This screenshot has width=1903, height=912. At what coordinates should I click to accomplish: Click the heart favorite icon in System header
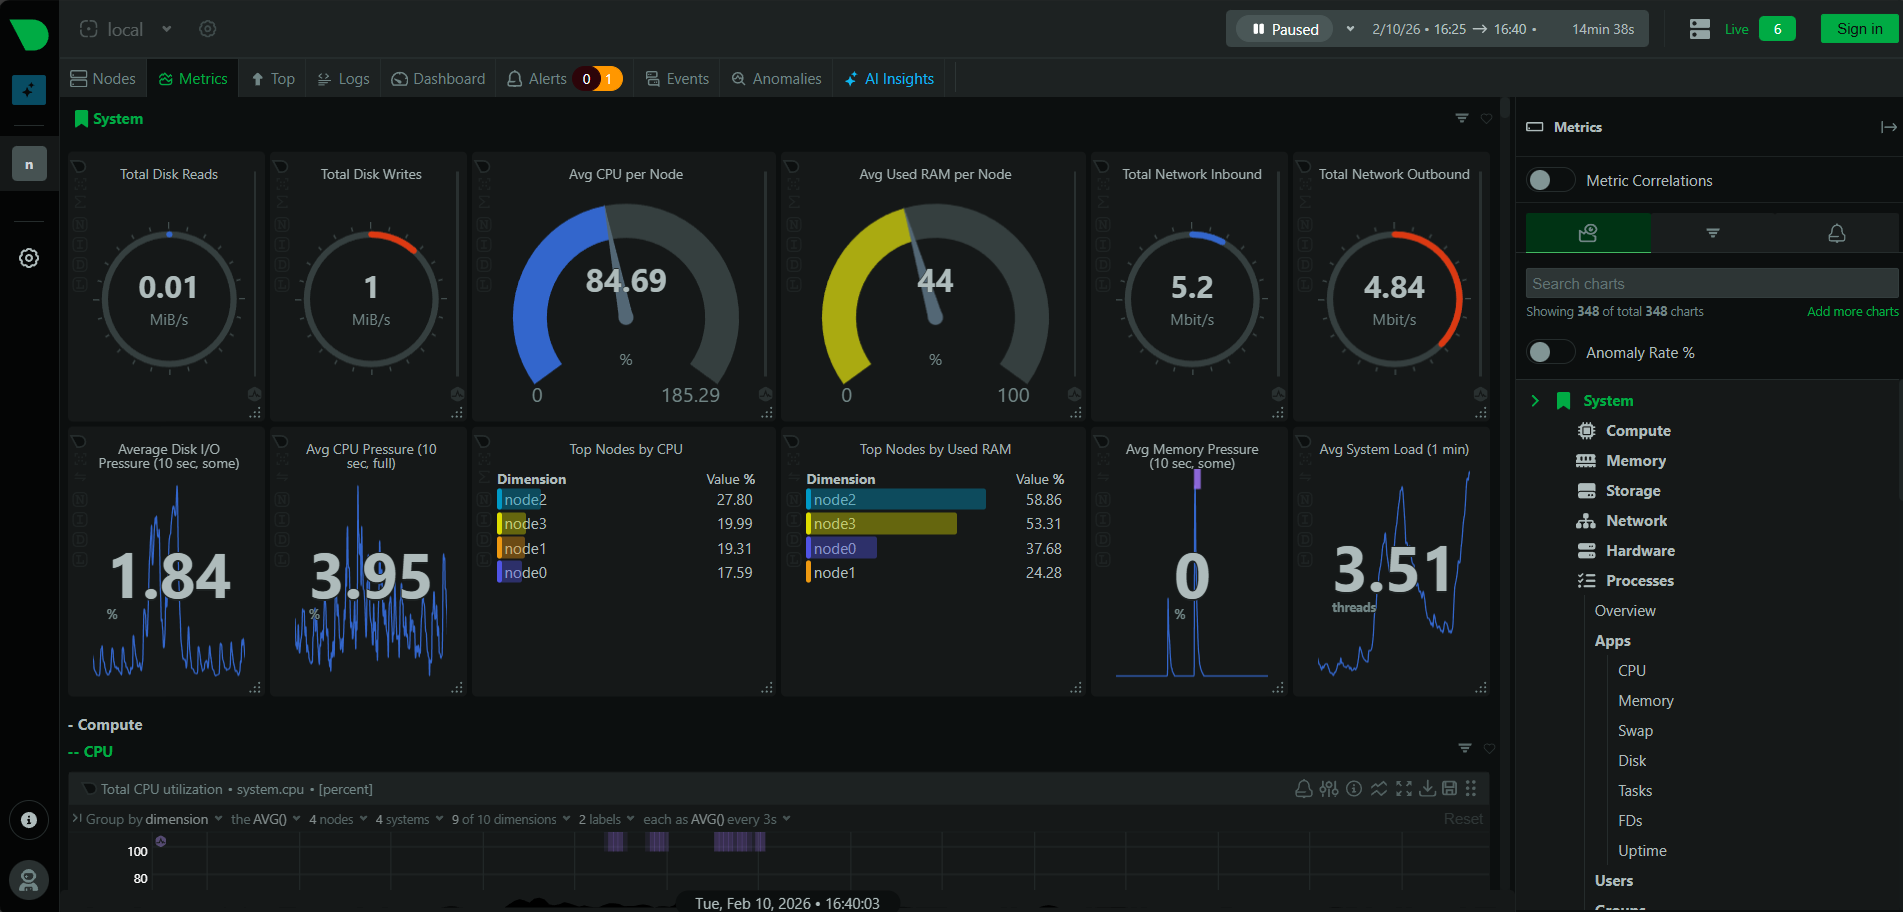pyautogui.click(x=1487, y=118)
